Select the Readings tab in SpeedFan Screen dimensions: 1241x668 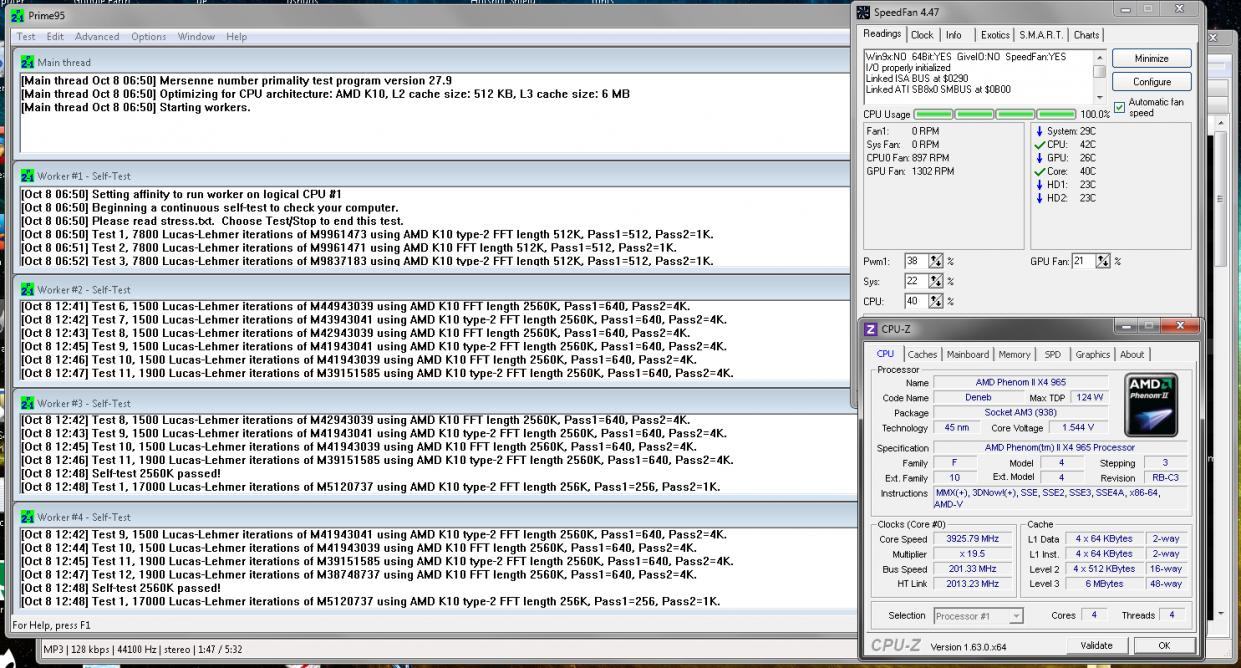click(883, 34)
